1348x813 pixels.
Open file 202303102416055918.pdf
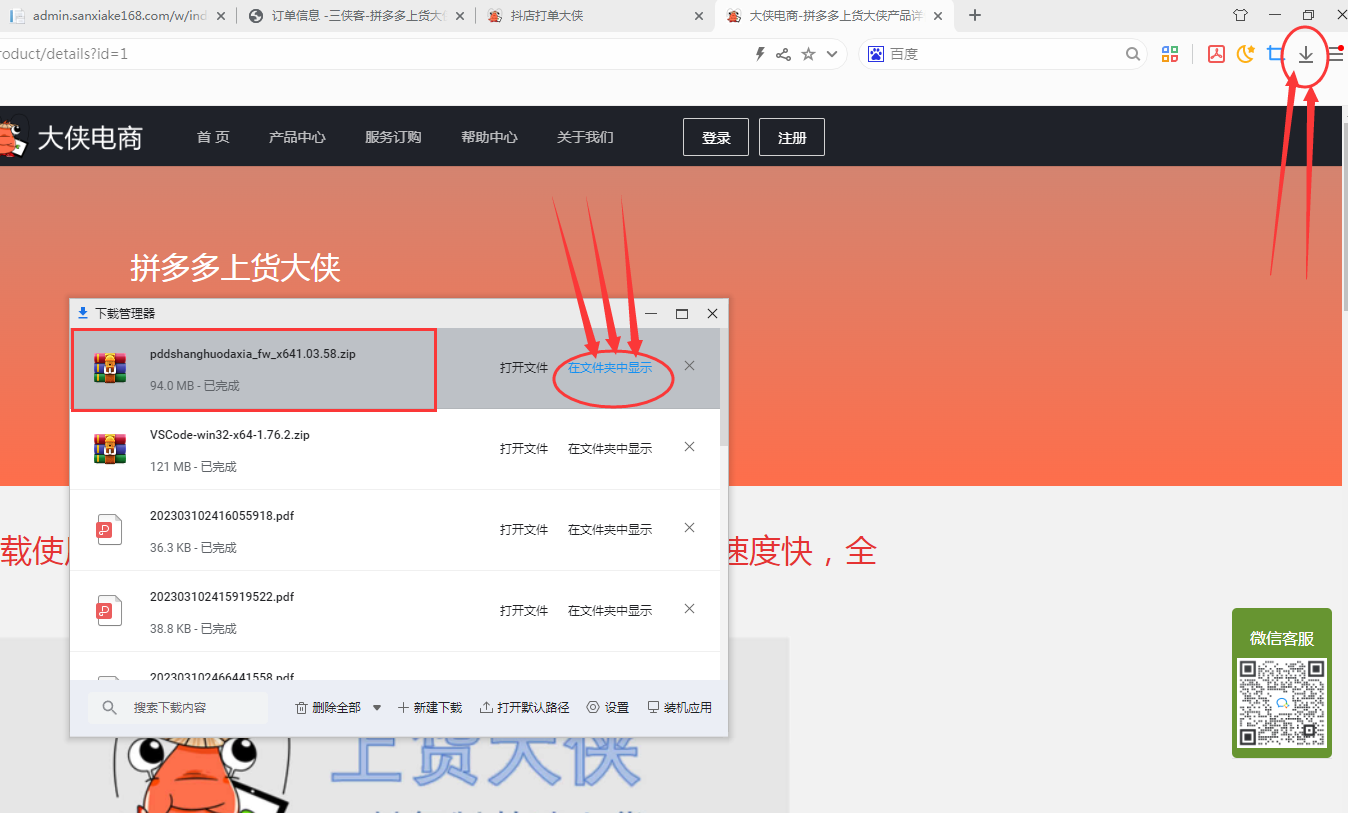click(x=524, y=530)
